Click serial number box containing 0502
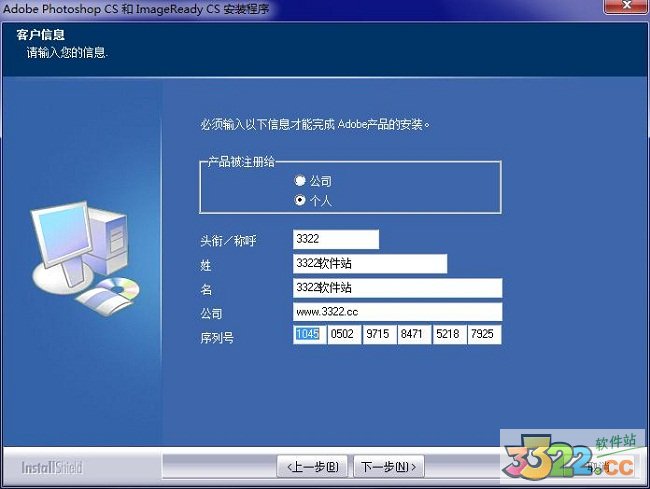 point(344,334)
